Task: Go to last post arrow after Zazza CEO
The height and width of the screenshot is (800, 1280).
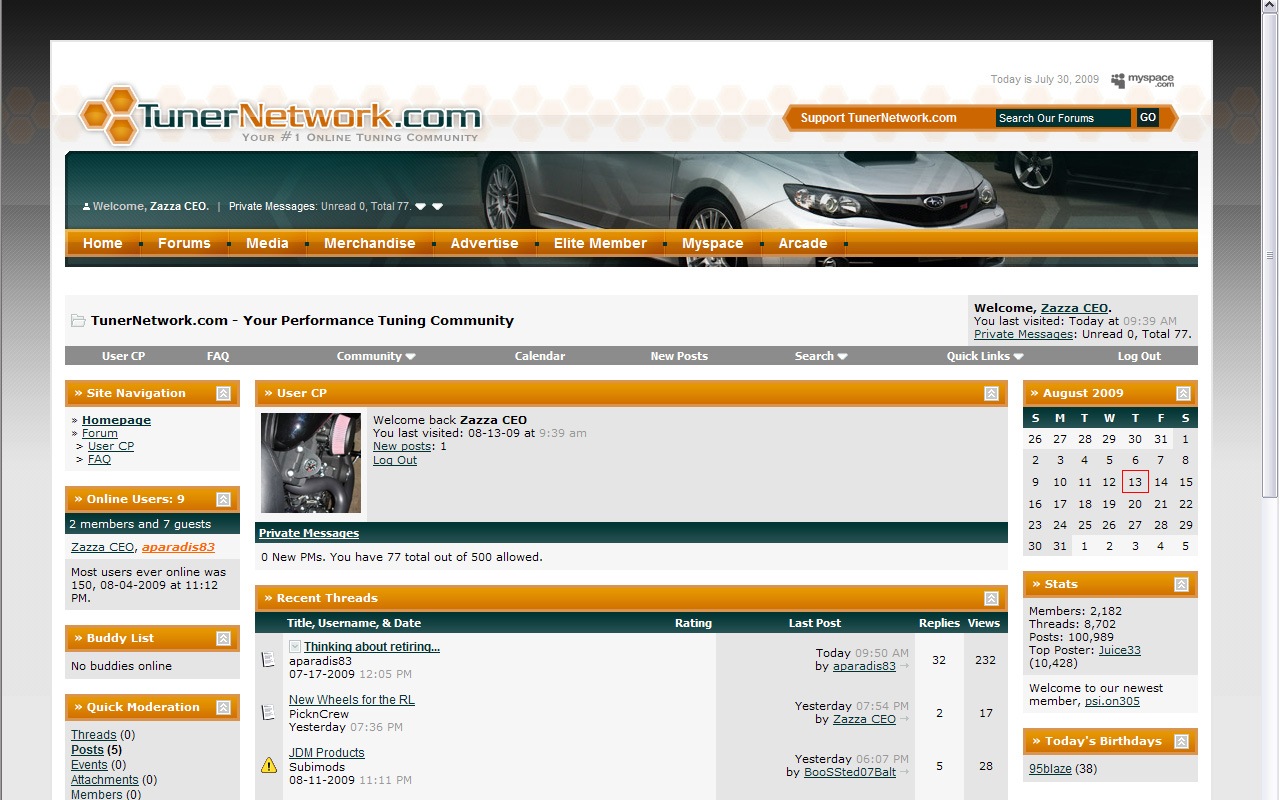Action: point(904,719)
